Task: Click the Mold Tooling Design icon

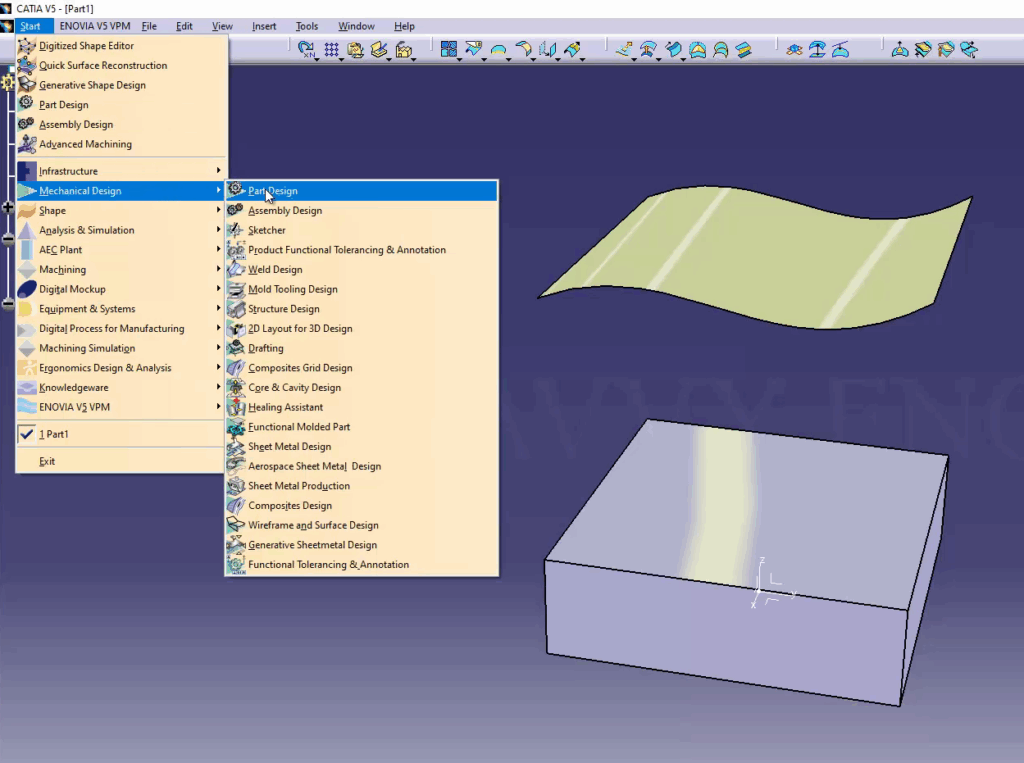Action: click(237, 289)
